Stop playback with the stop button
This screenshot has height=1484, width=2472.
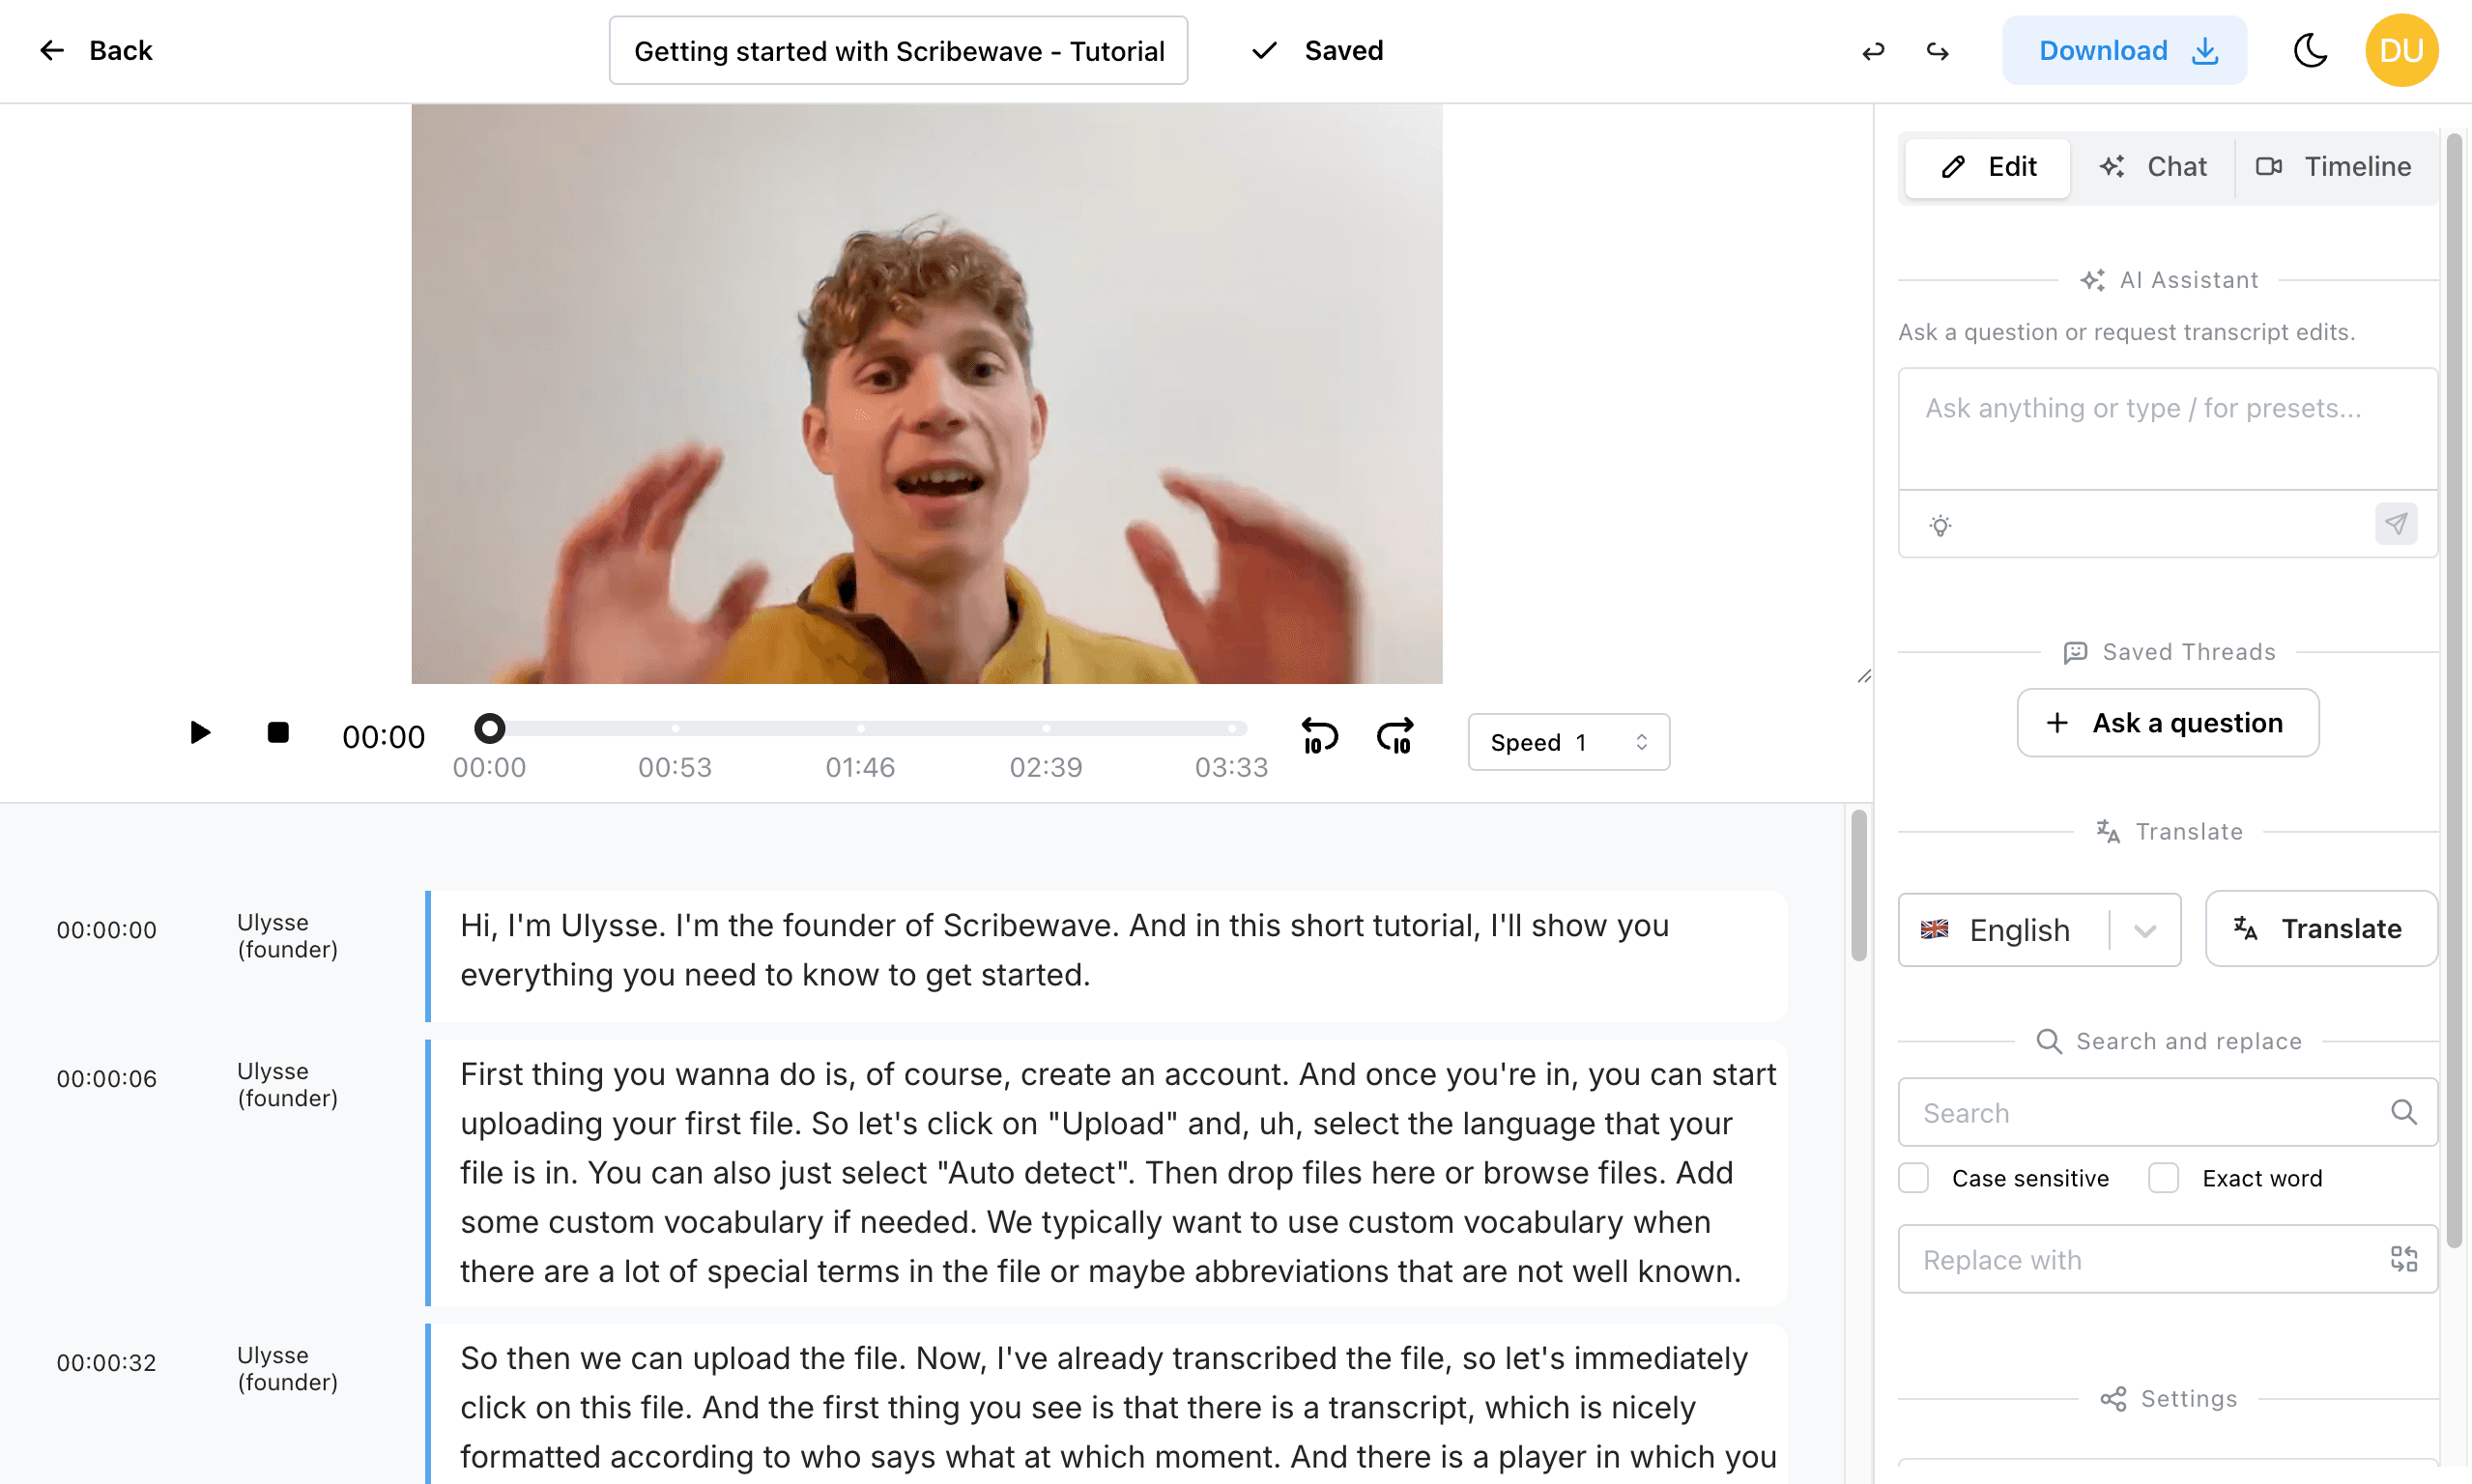[x=277, y=732]
